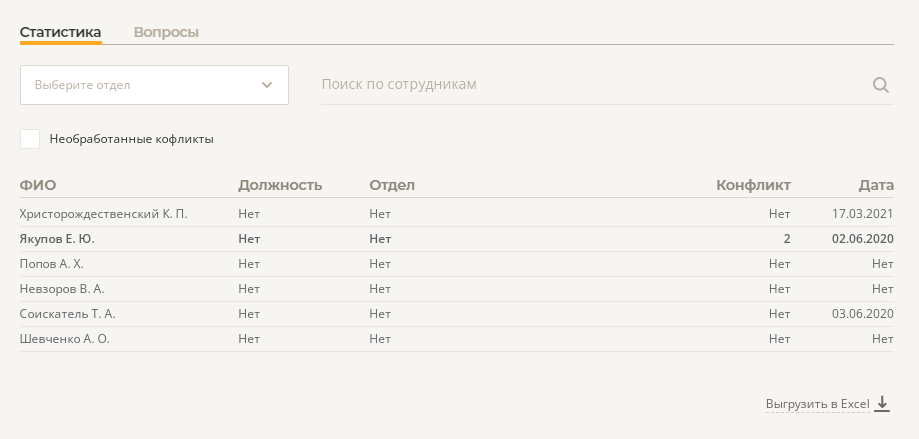This screenshot has width=919, height=439.
Task: Open the Выберите отдел dropdown
Action: click(x=154, y=85)
